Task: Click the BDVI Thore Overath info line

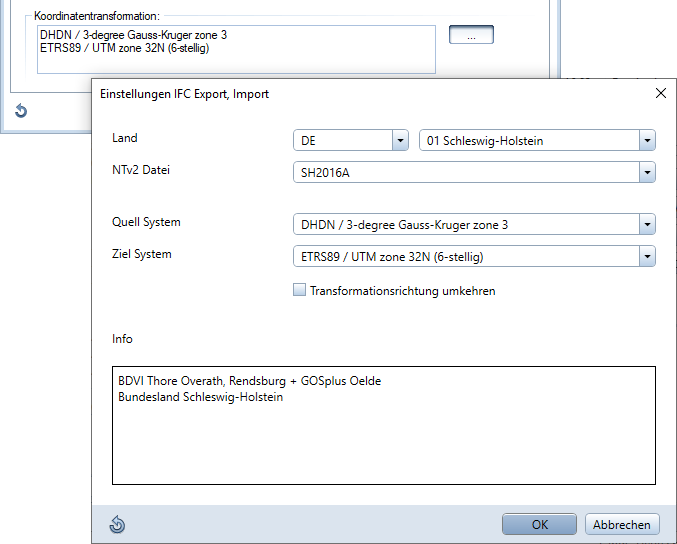Action: (x=249, y=381)
